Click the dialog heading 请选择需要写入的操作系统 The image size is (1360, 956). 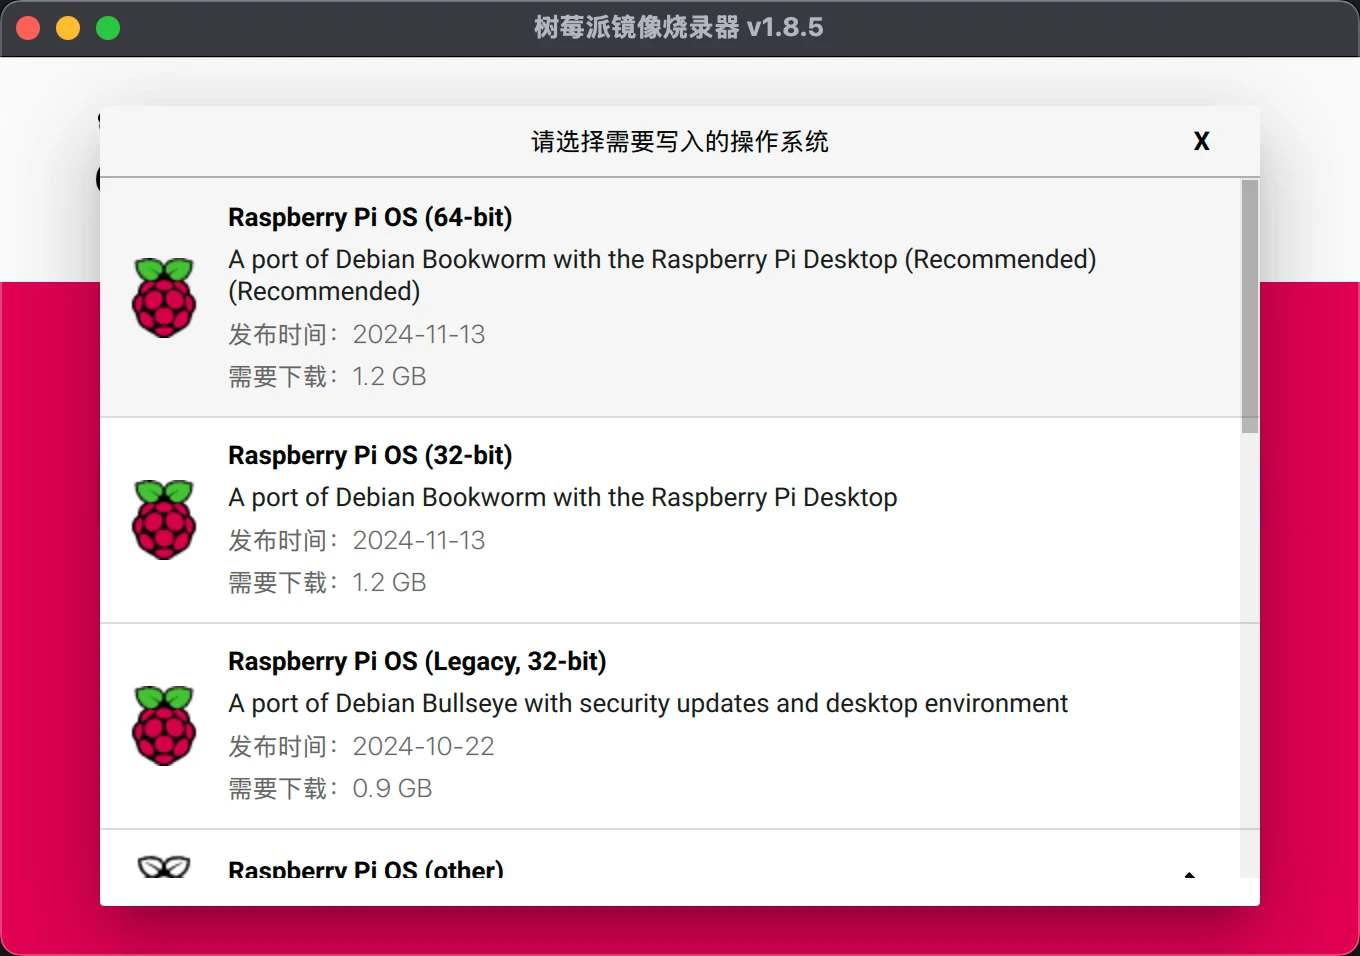tap(680, 141)
